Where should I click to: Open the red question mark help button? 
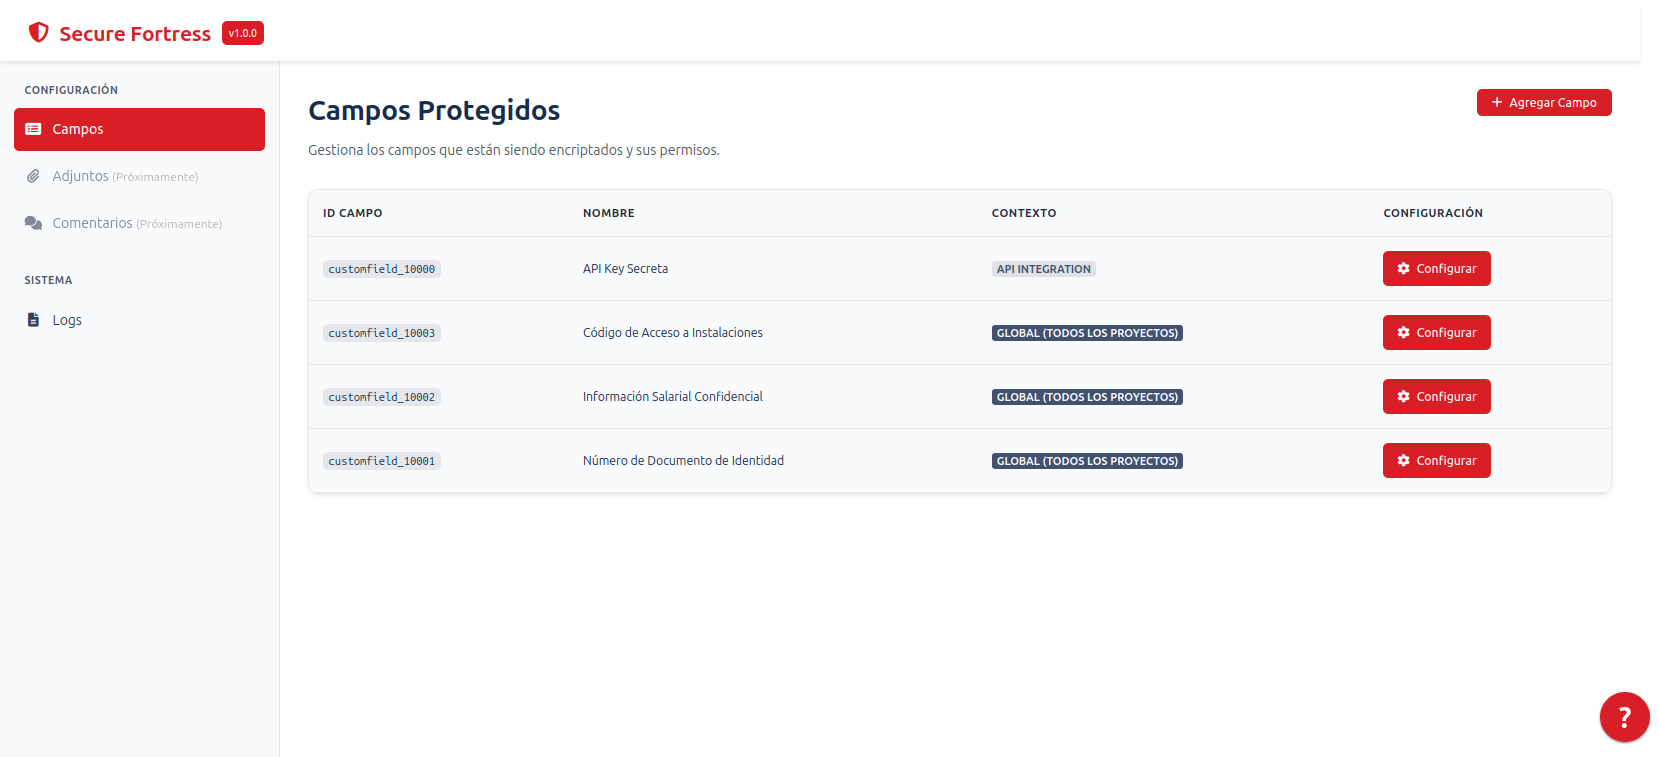tap(1624, 717)
